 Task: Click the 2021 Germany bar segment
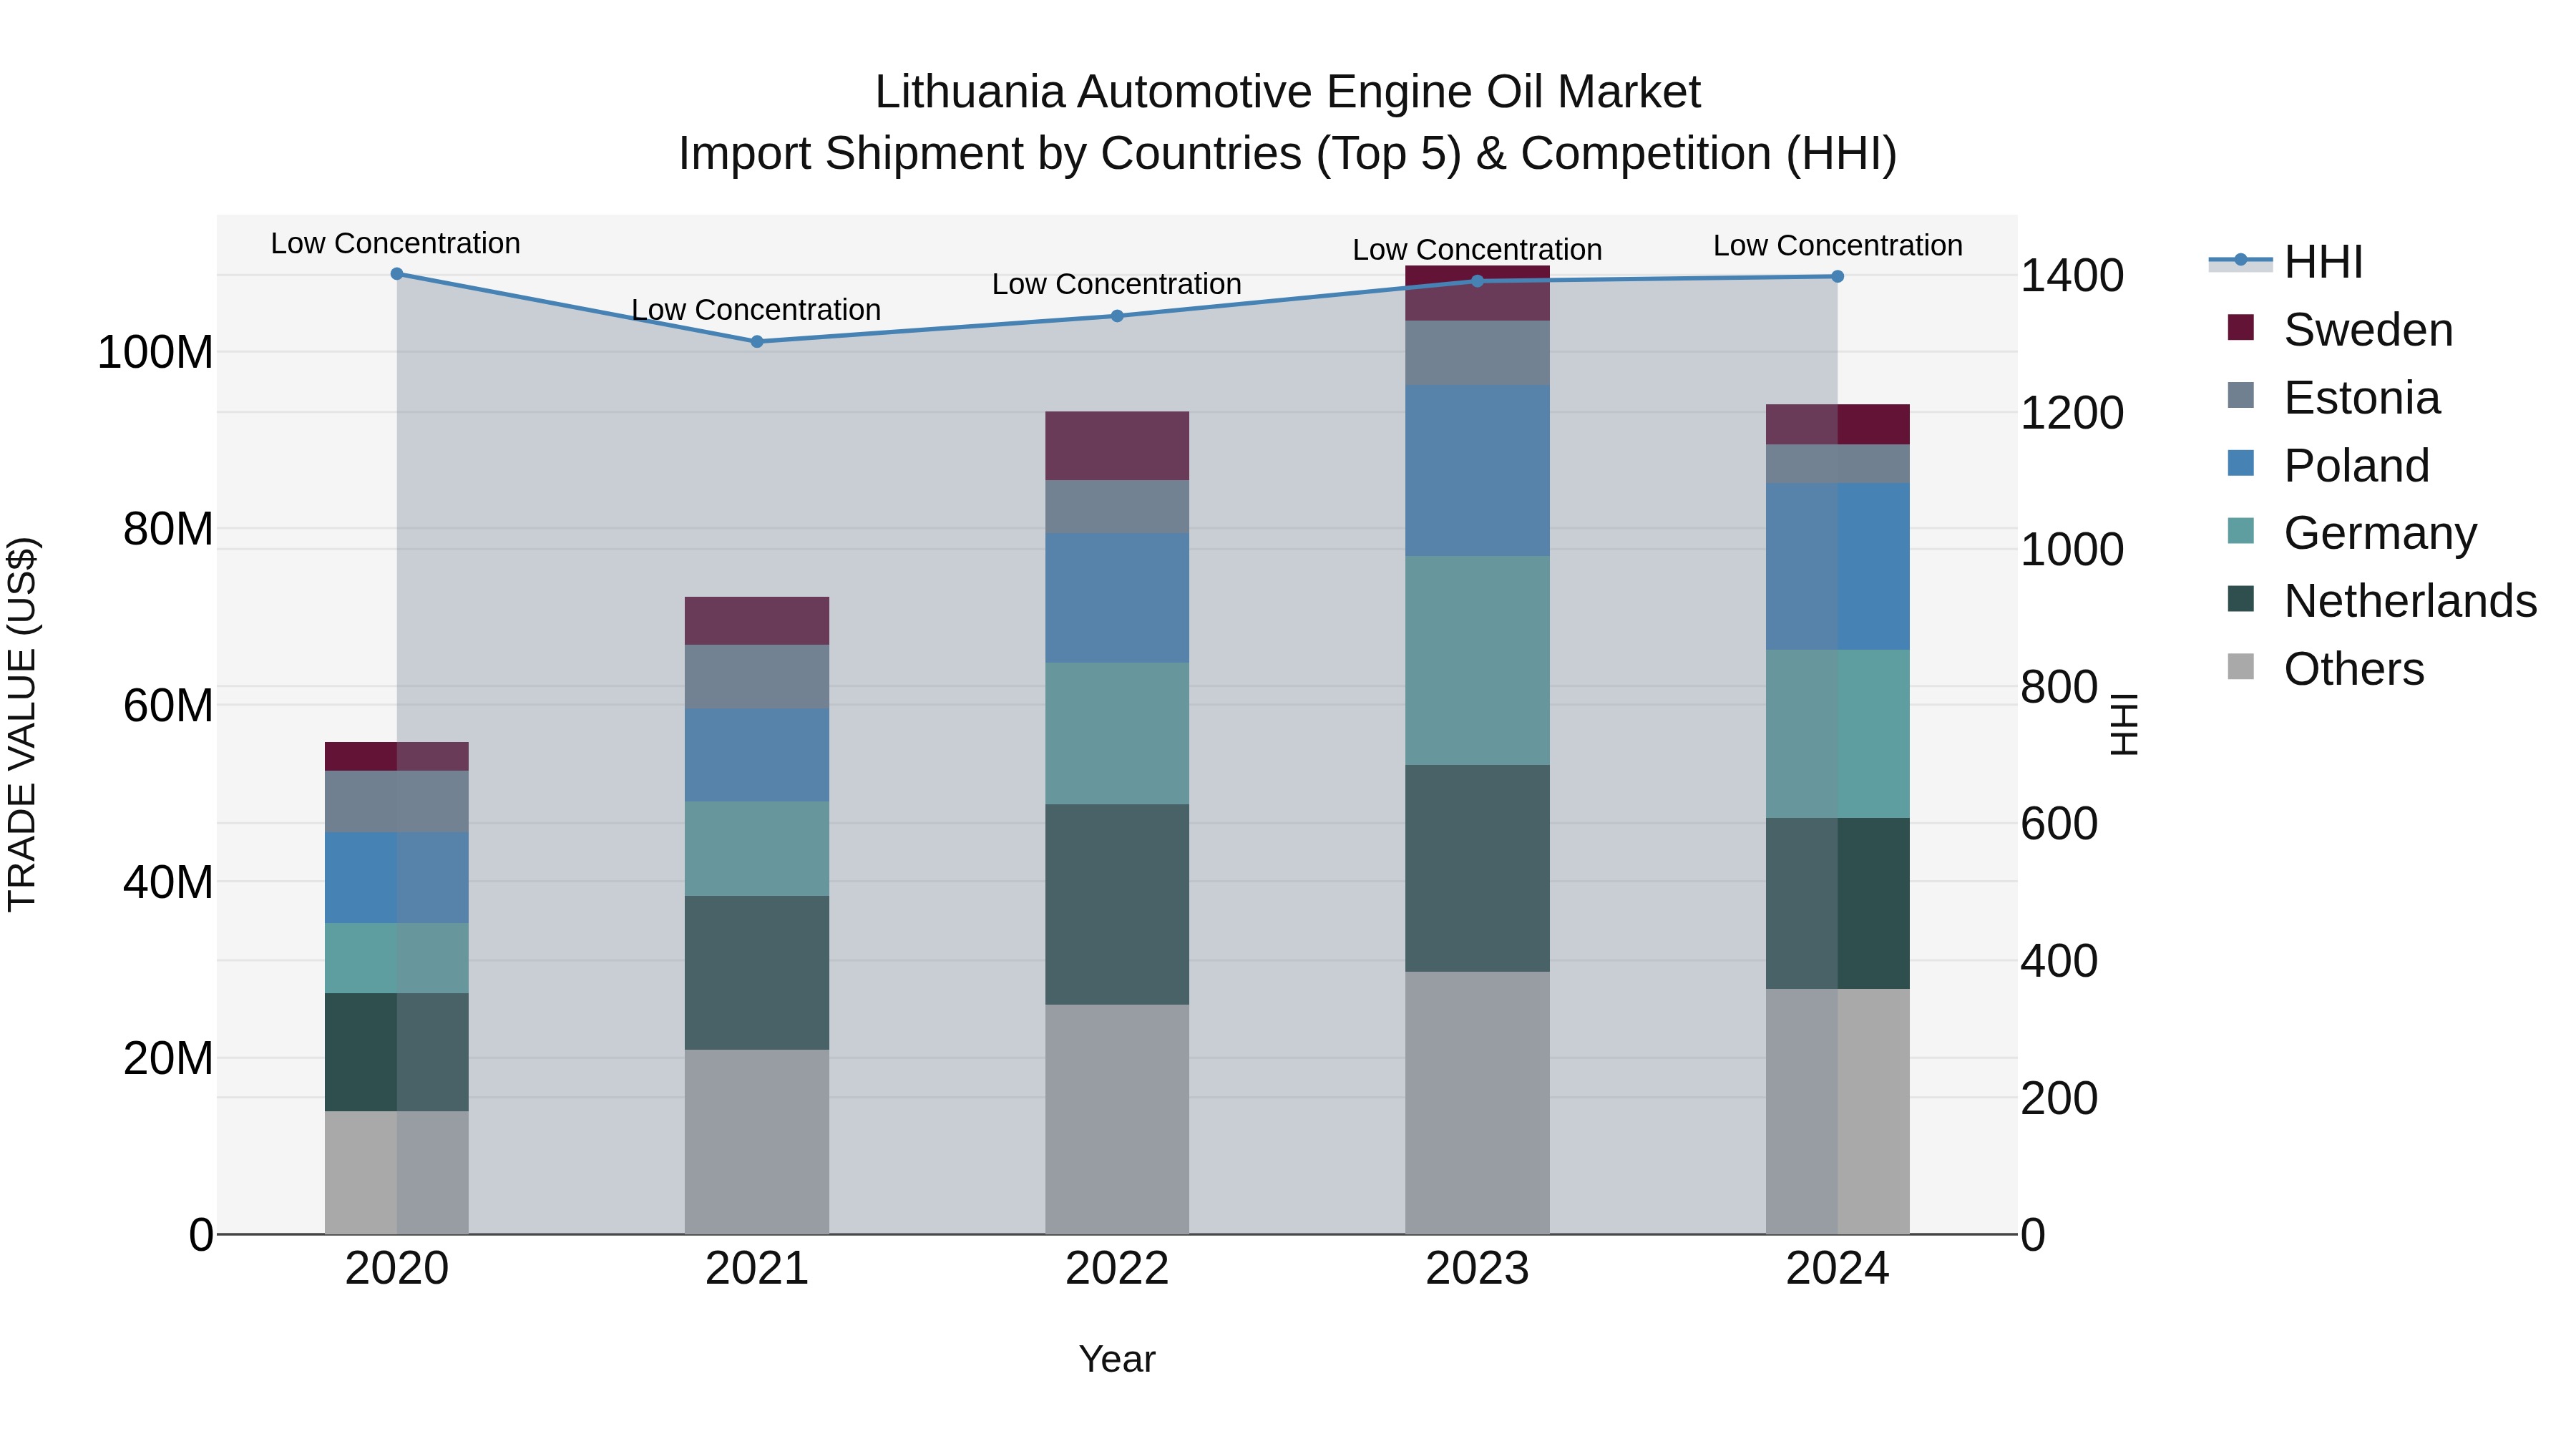pyautogui.click(x=757, y=848)
